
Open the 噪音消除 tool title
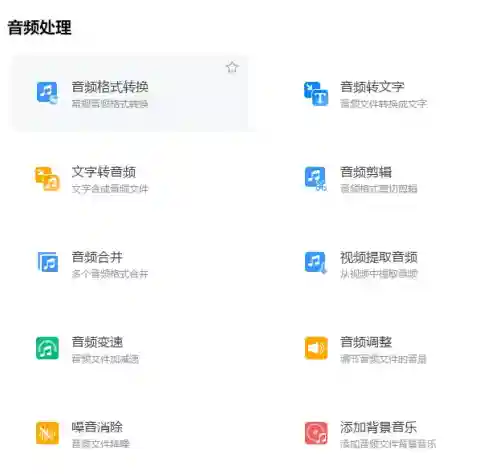[97, 427]
